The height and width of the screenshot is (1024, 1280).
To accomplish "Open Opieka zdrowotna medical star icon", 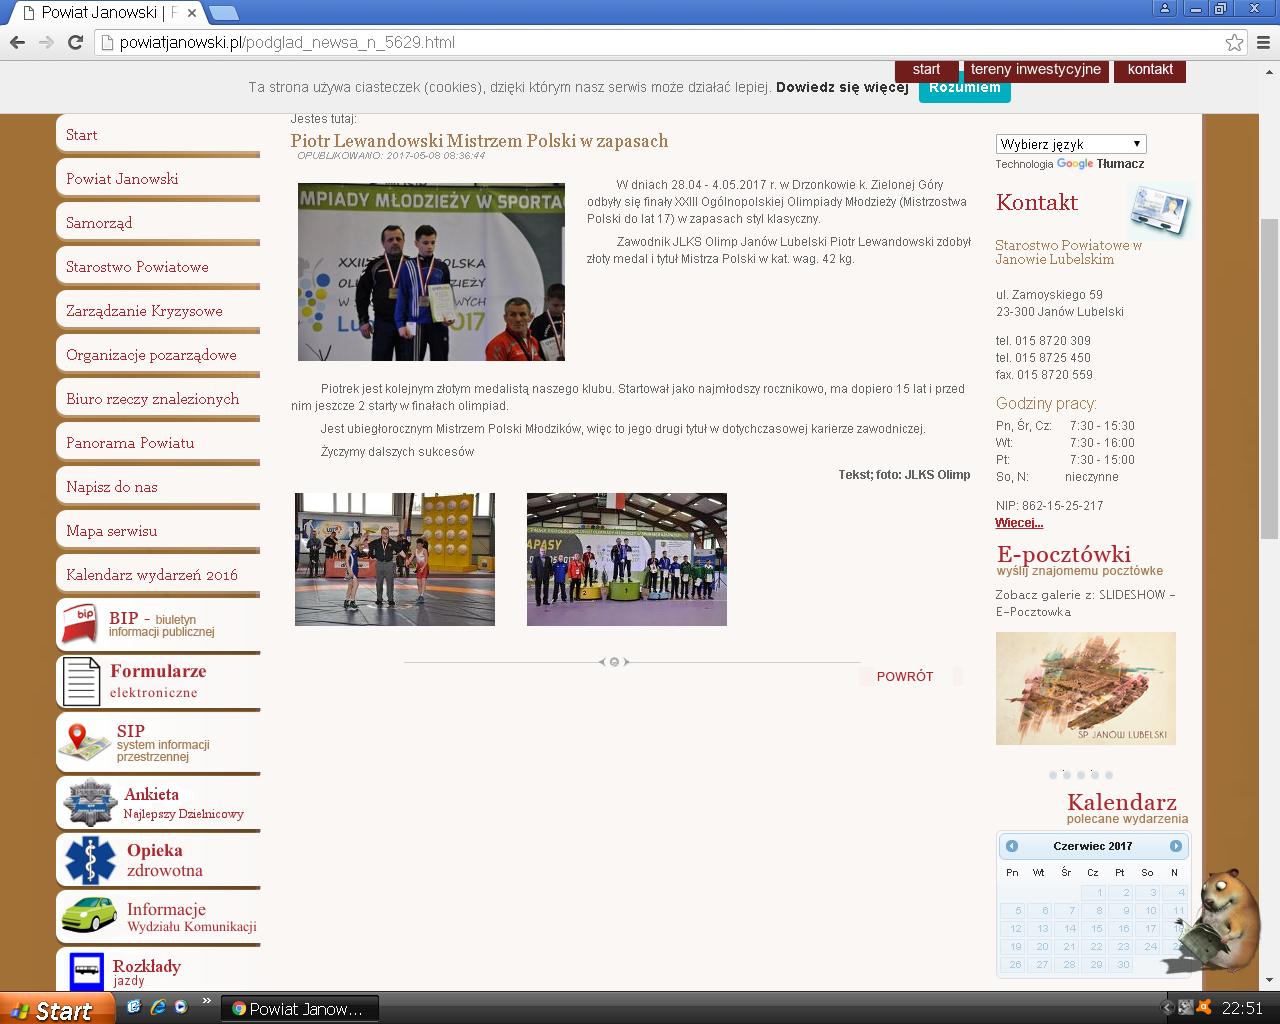I will pyautogui.click(x=90, y=860).
